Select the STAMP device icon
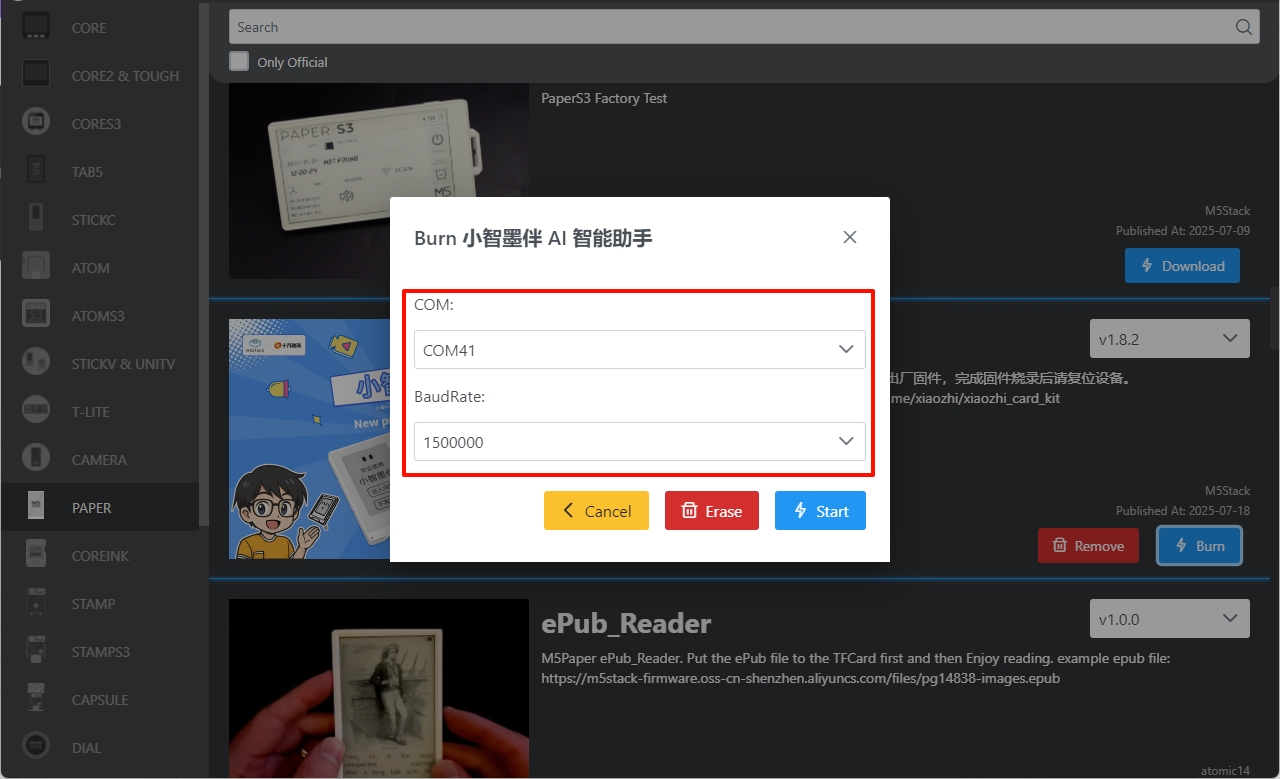Viewport: 1280px width, 779px height. click(36, 603)
